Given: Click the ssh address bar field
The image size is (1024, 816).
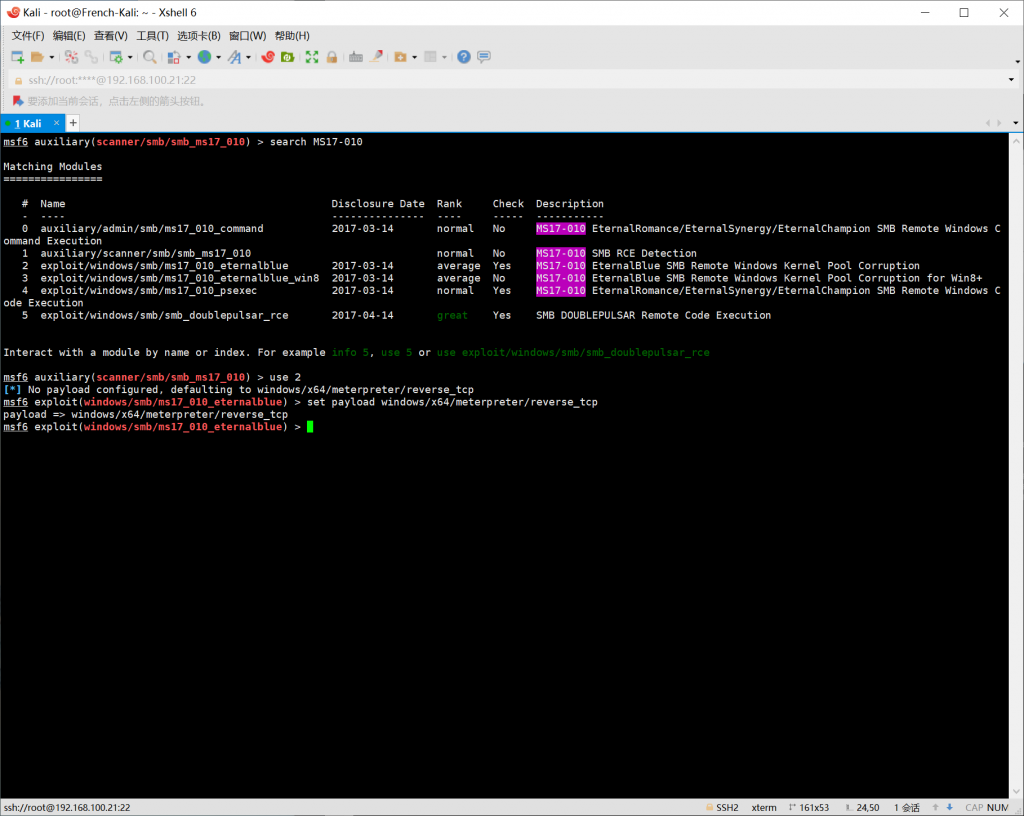Looking at the screenshot, I should coord(509,80).
